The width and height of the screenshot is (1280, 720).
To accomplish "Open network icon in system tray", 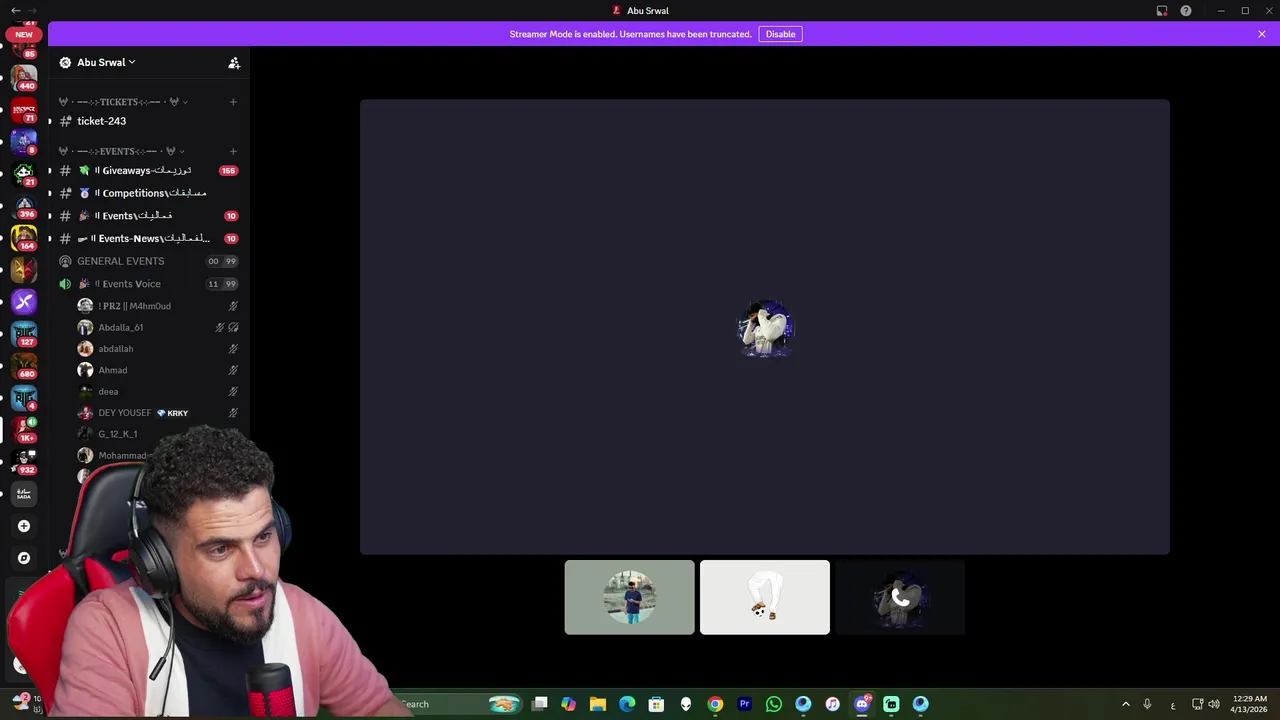I will click(1197, 704).
